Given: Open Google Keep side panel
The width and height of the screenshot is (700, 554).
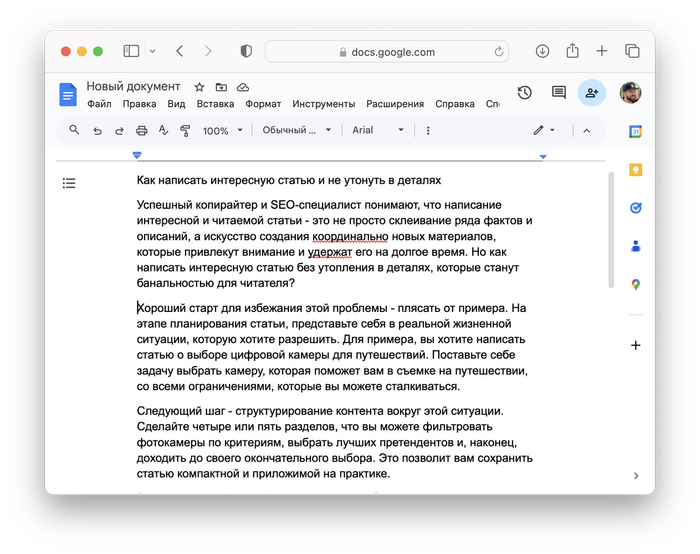Looking at the screenshot, I should [x=636, y=170].
